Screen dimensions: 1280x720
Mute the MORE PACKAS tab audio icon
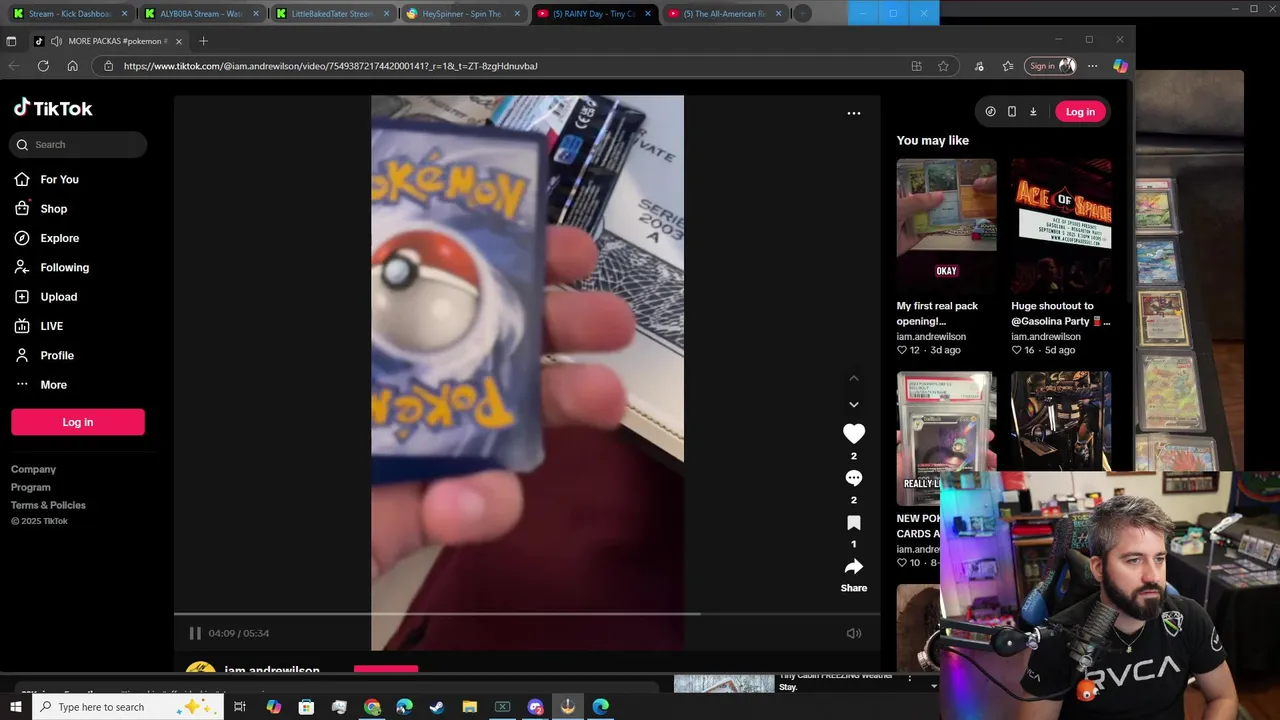tap(56, 41)
